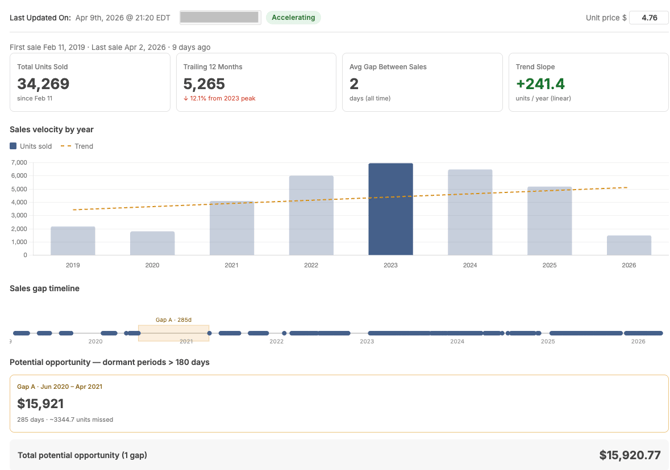Open the Trailing 12 Months card
This screenshot has width=670, height=470.
[x=256, y=82]
